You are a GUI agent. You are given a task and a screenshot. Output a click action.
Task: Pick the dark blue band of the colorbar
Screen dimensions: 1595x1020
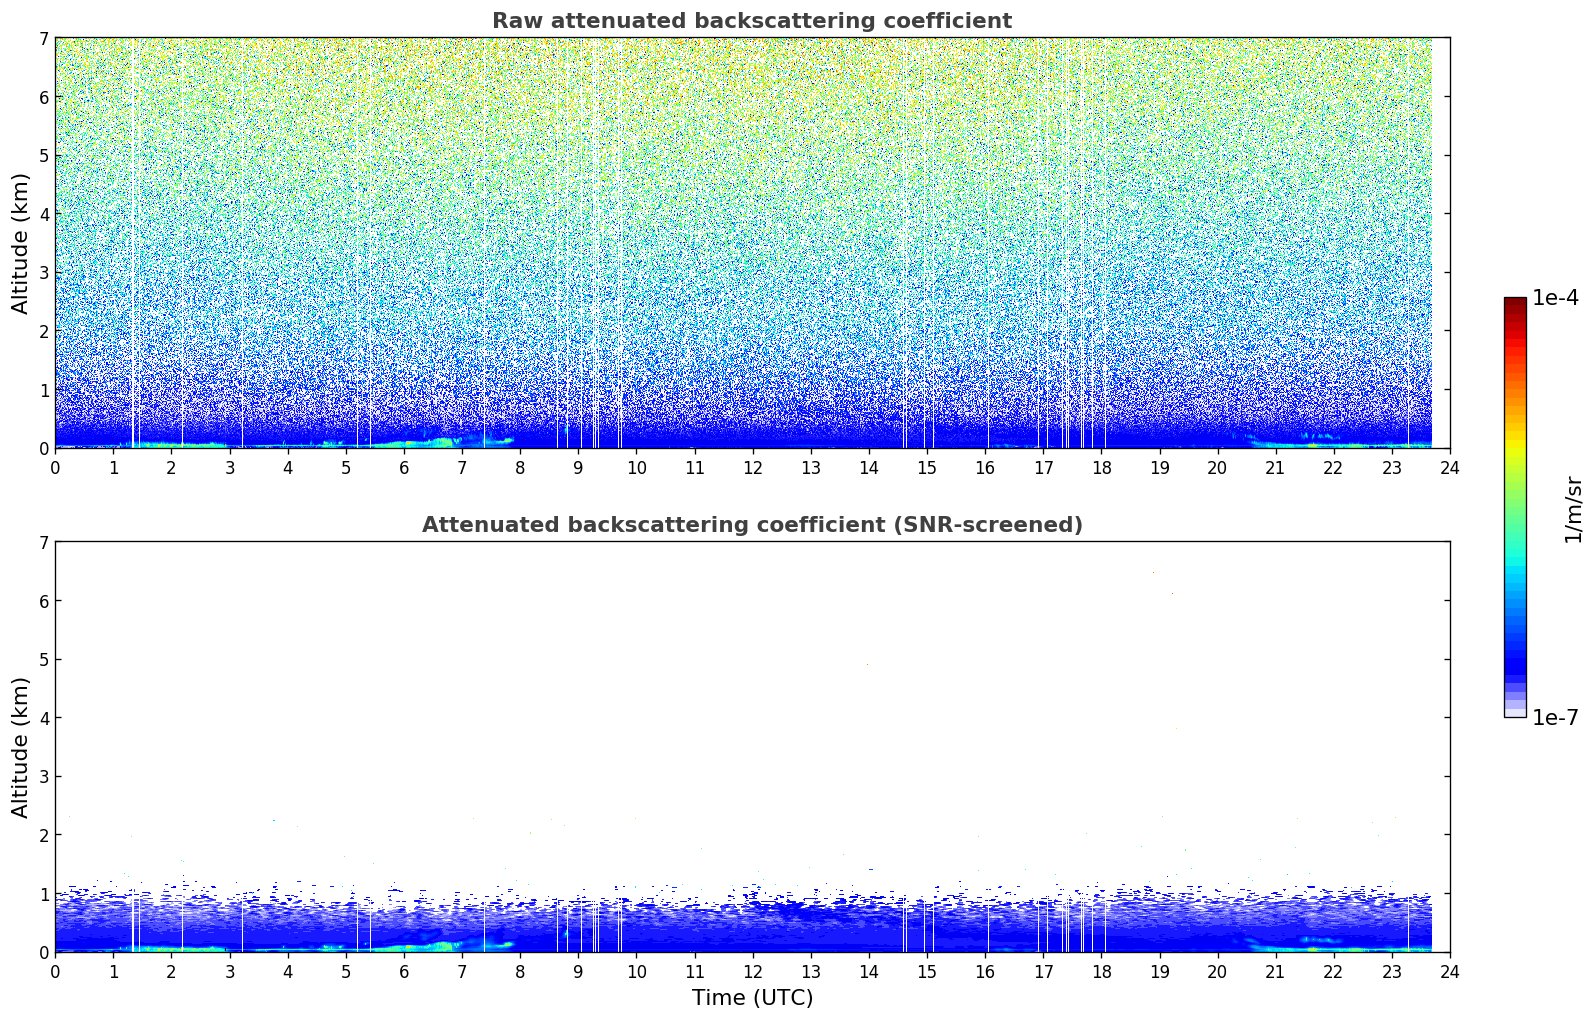(x=1515, y=660)
